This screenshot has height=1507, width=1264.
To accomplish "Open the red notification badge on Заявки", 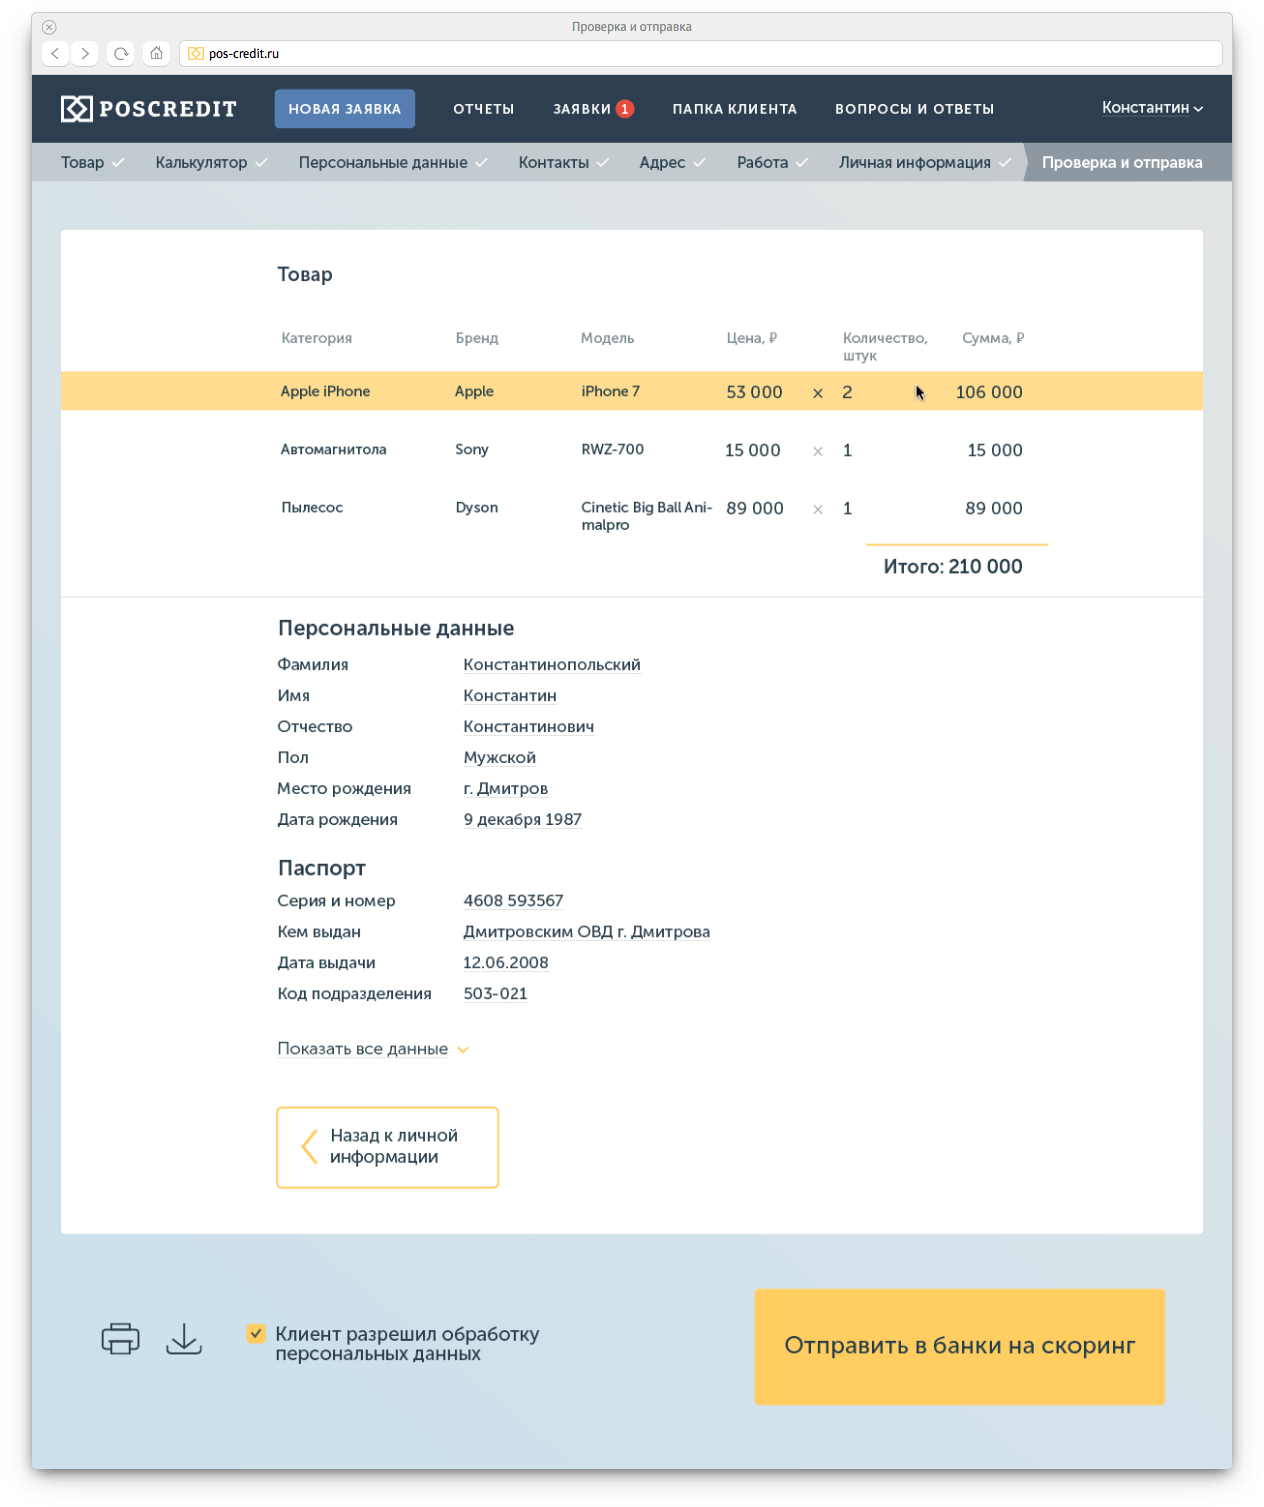I will click(625, 109).
